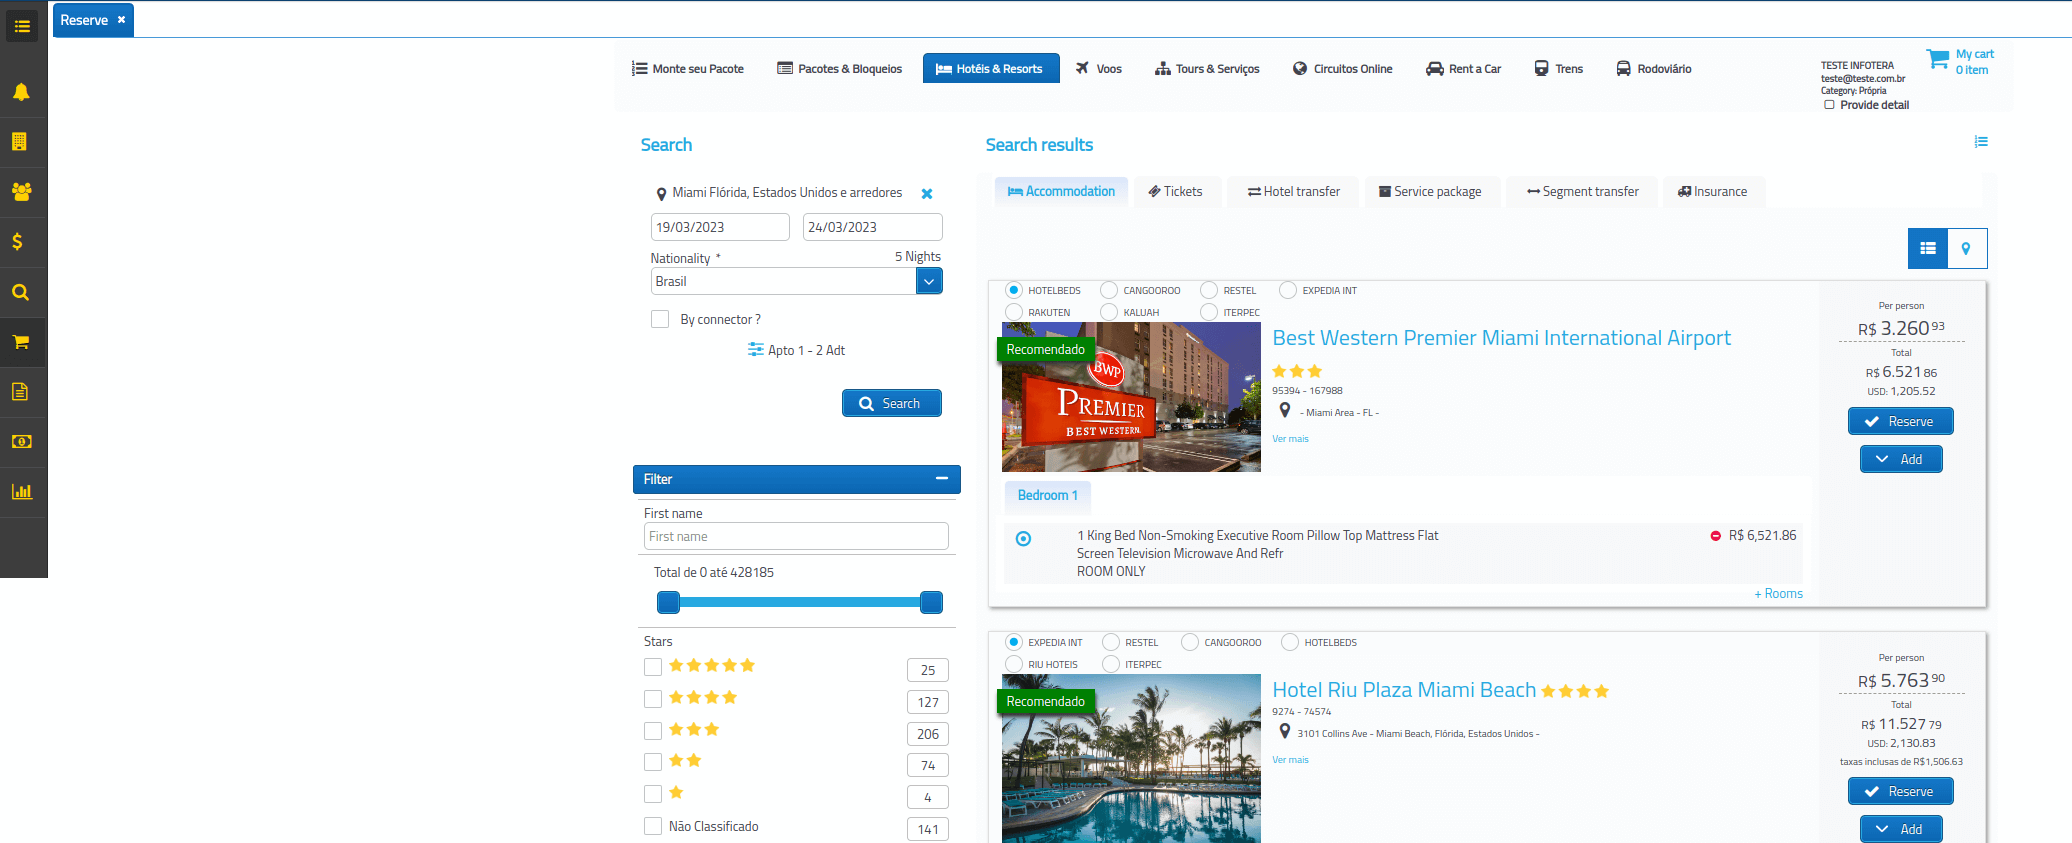
Task: Select the Insurance tab
Action: [x=1713, y=191]
